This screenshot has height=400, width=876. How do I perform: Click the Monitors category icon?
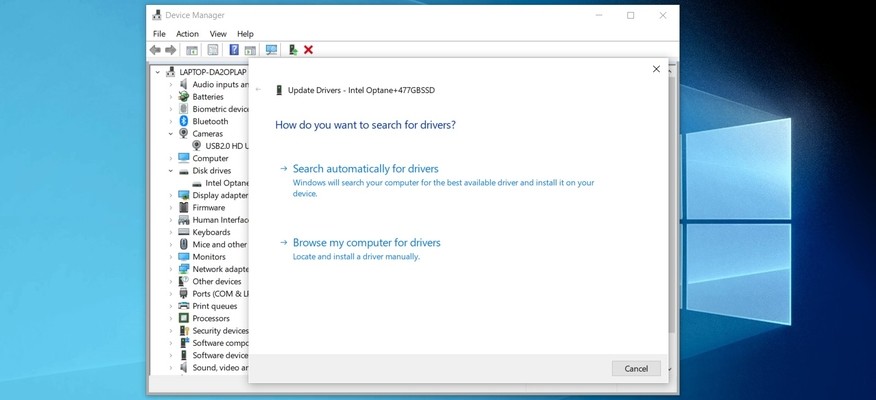pyautogui.click(x=183, y=256)
